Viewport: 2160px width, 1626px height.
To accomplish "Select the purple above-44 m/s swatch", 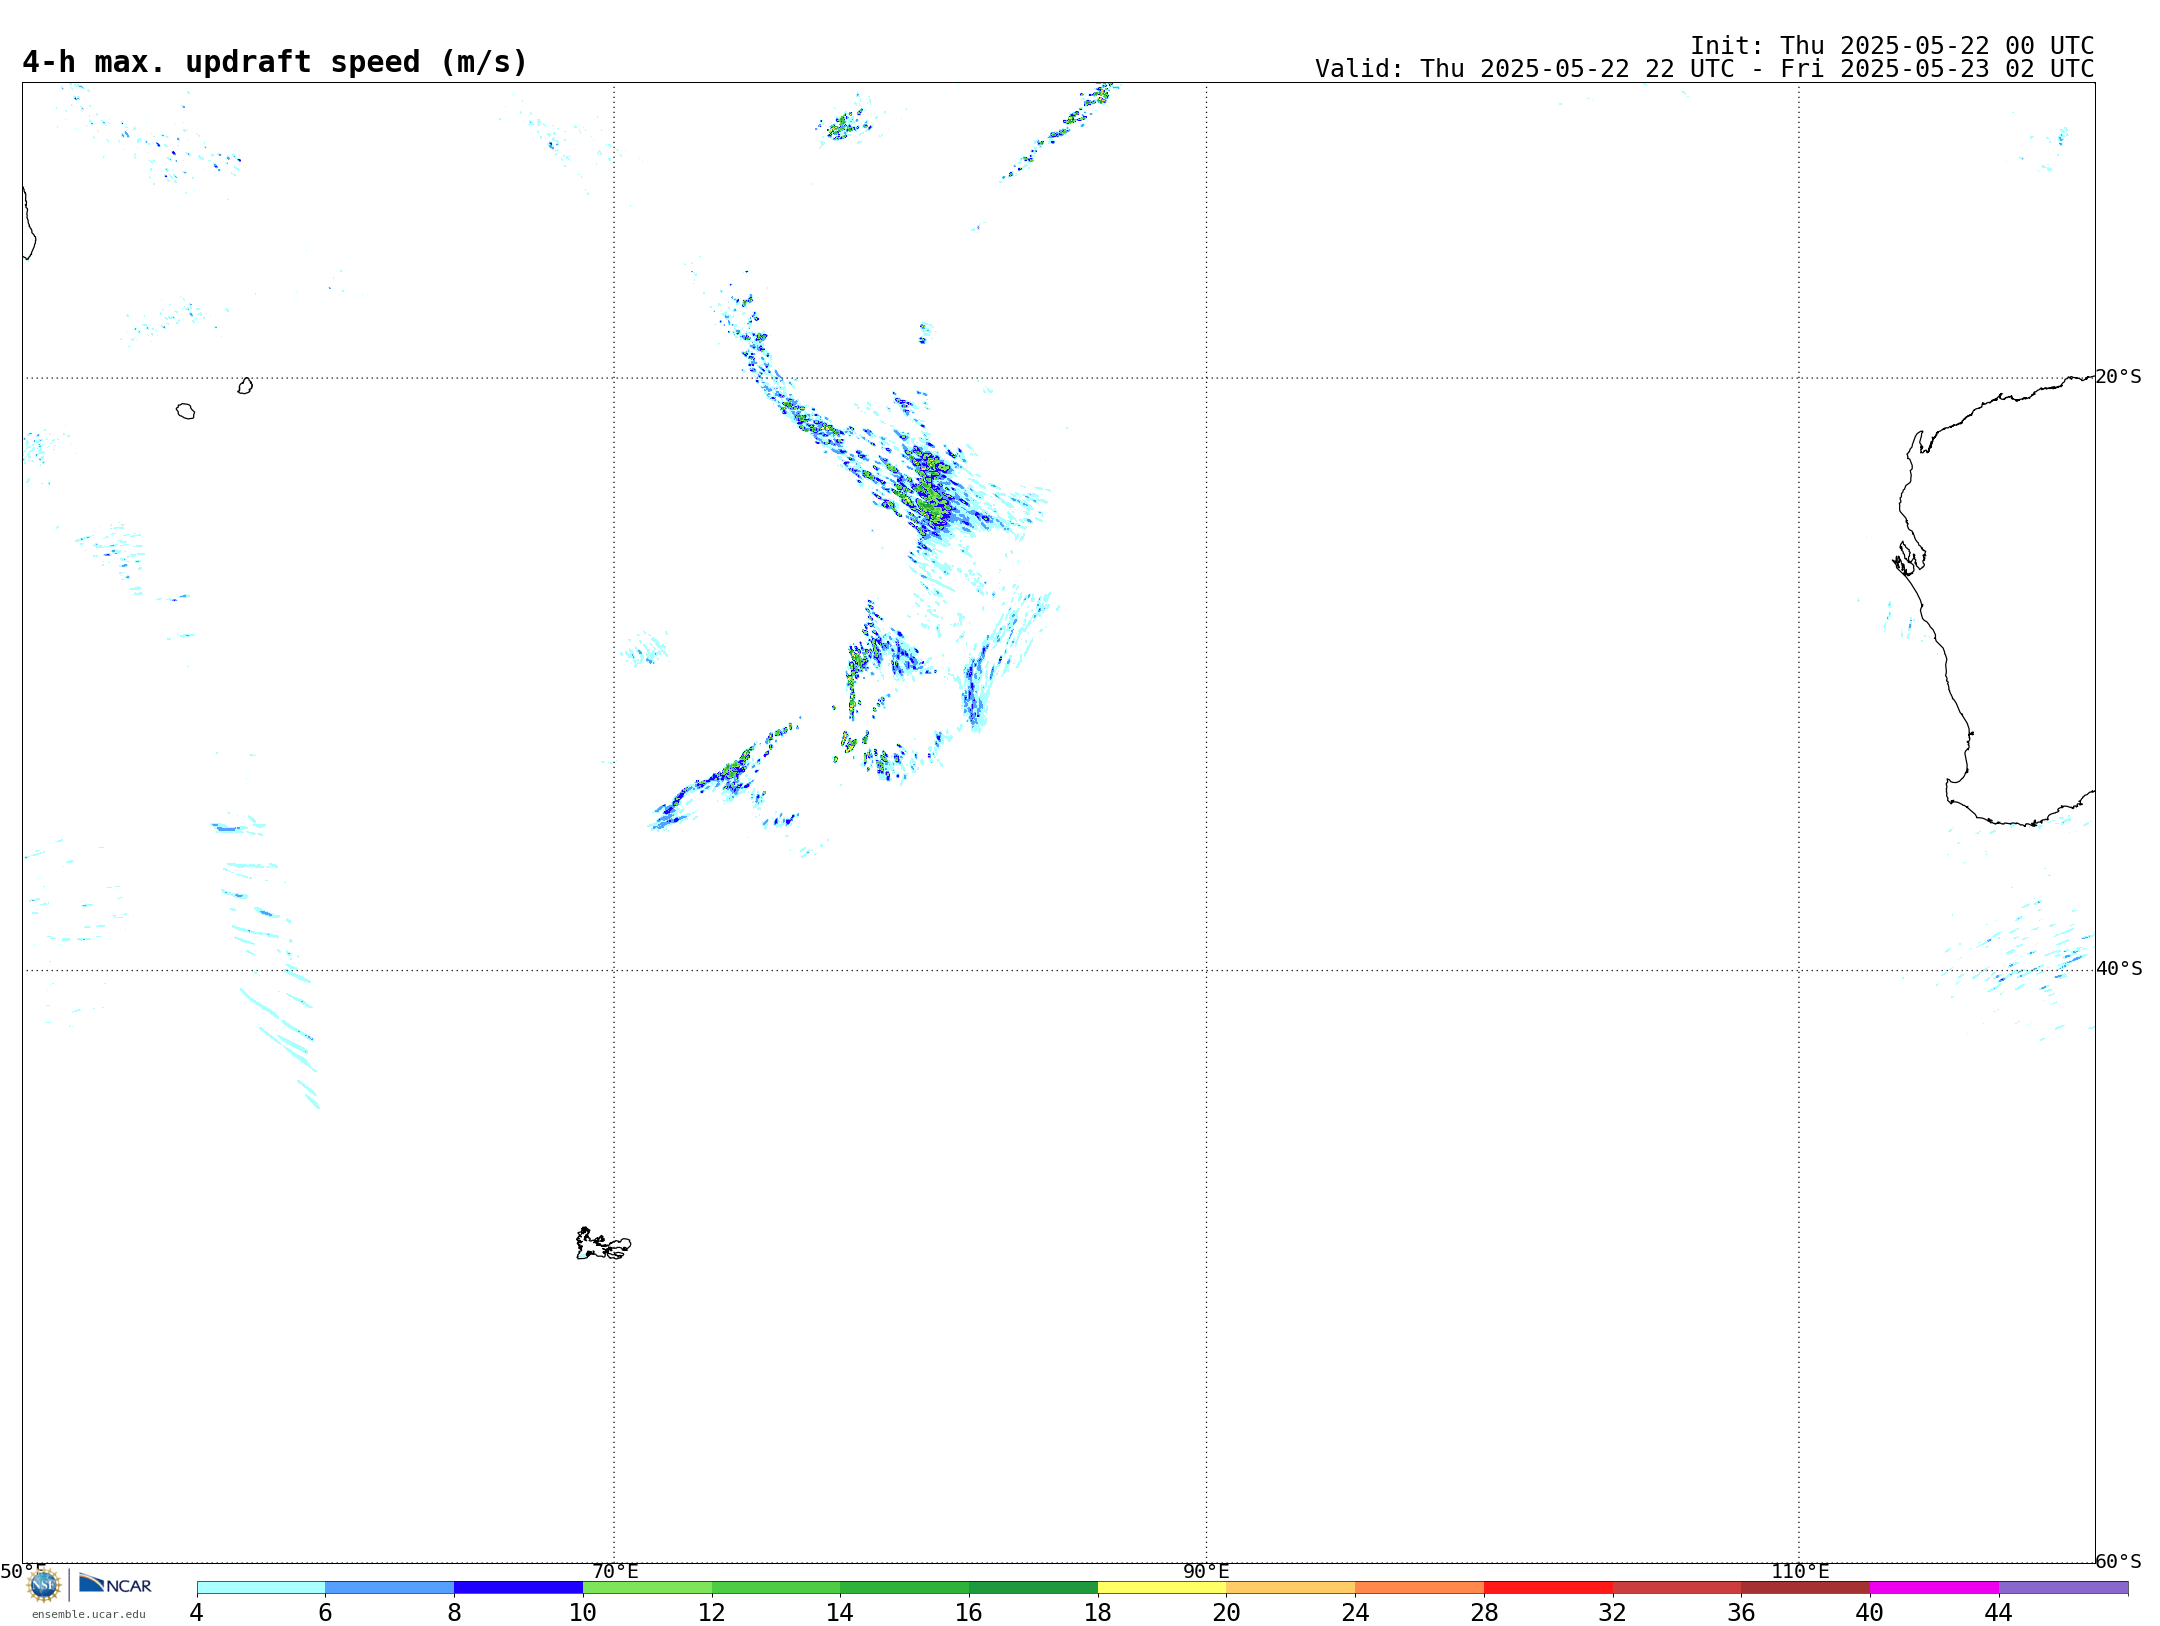I will tap(2063, 1587).
